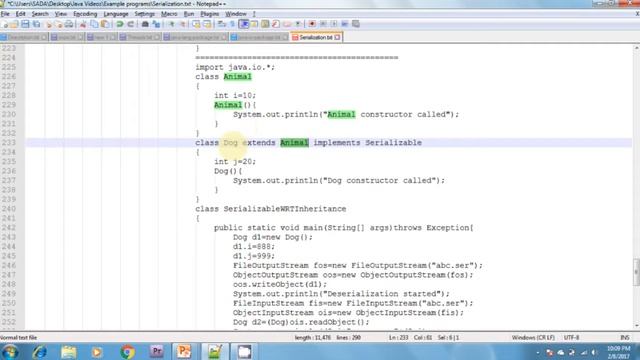Click 'oos.writeObject(d1);' line

click(x=280, y=284)
